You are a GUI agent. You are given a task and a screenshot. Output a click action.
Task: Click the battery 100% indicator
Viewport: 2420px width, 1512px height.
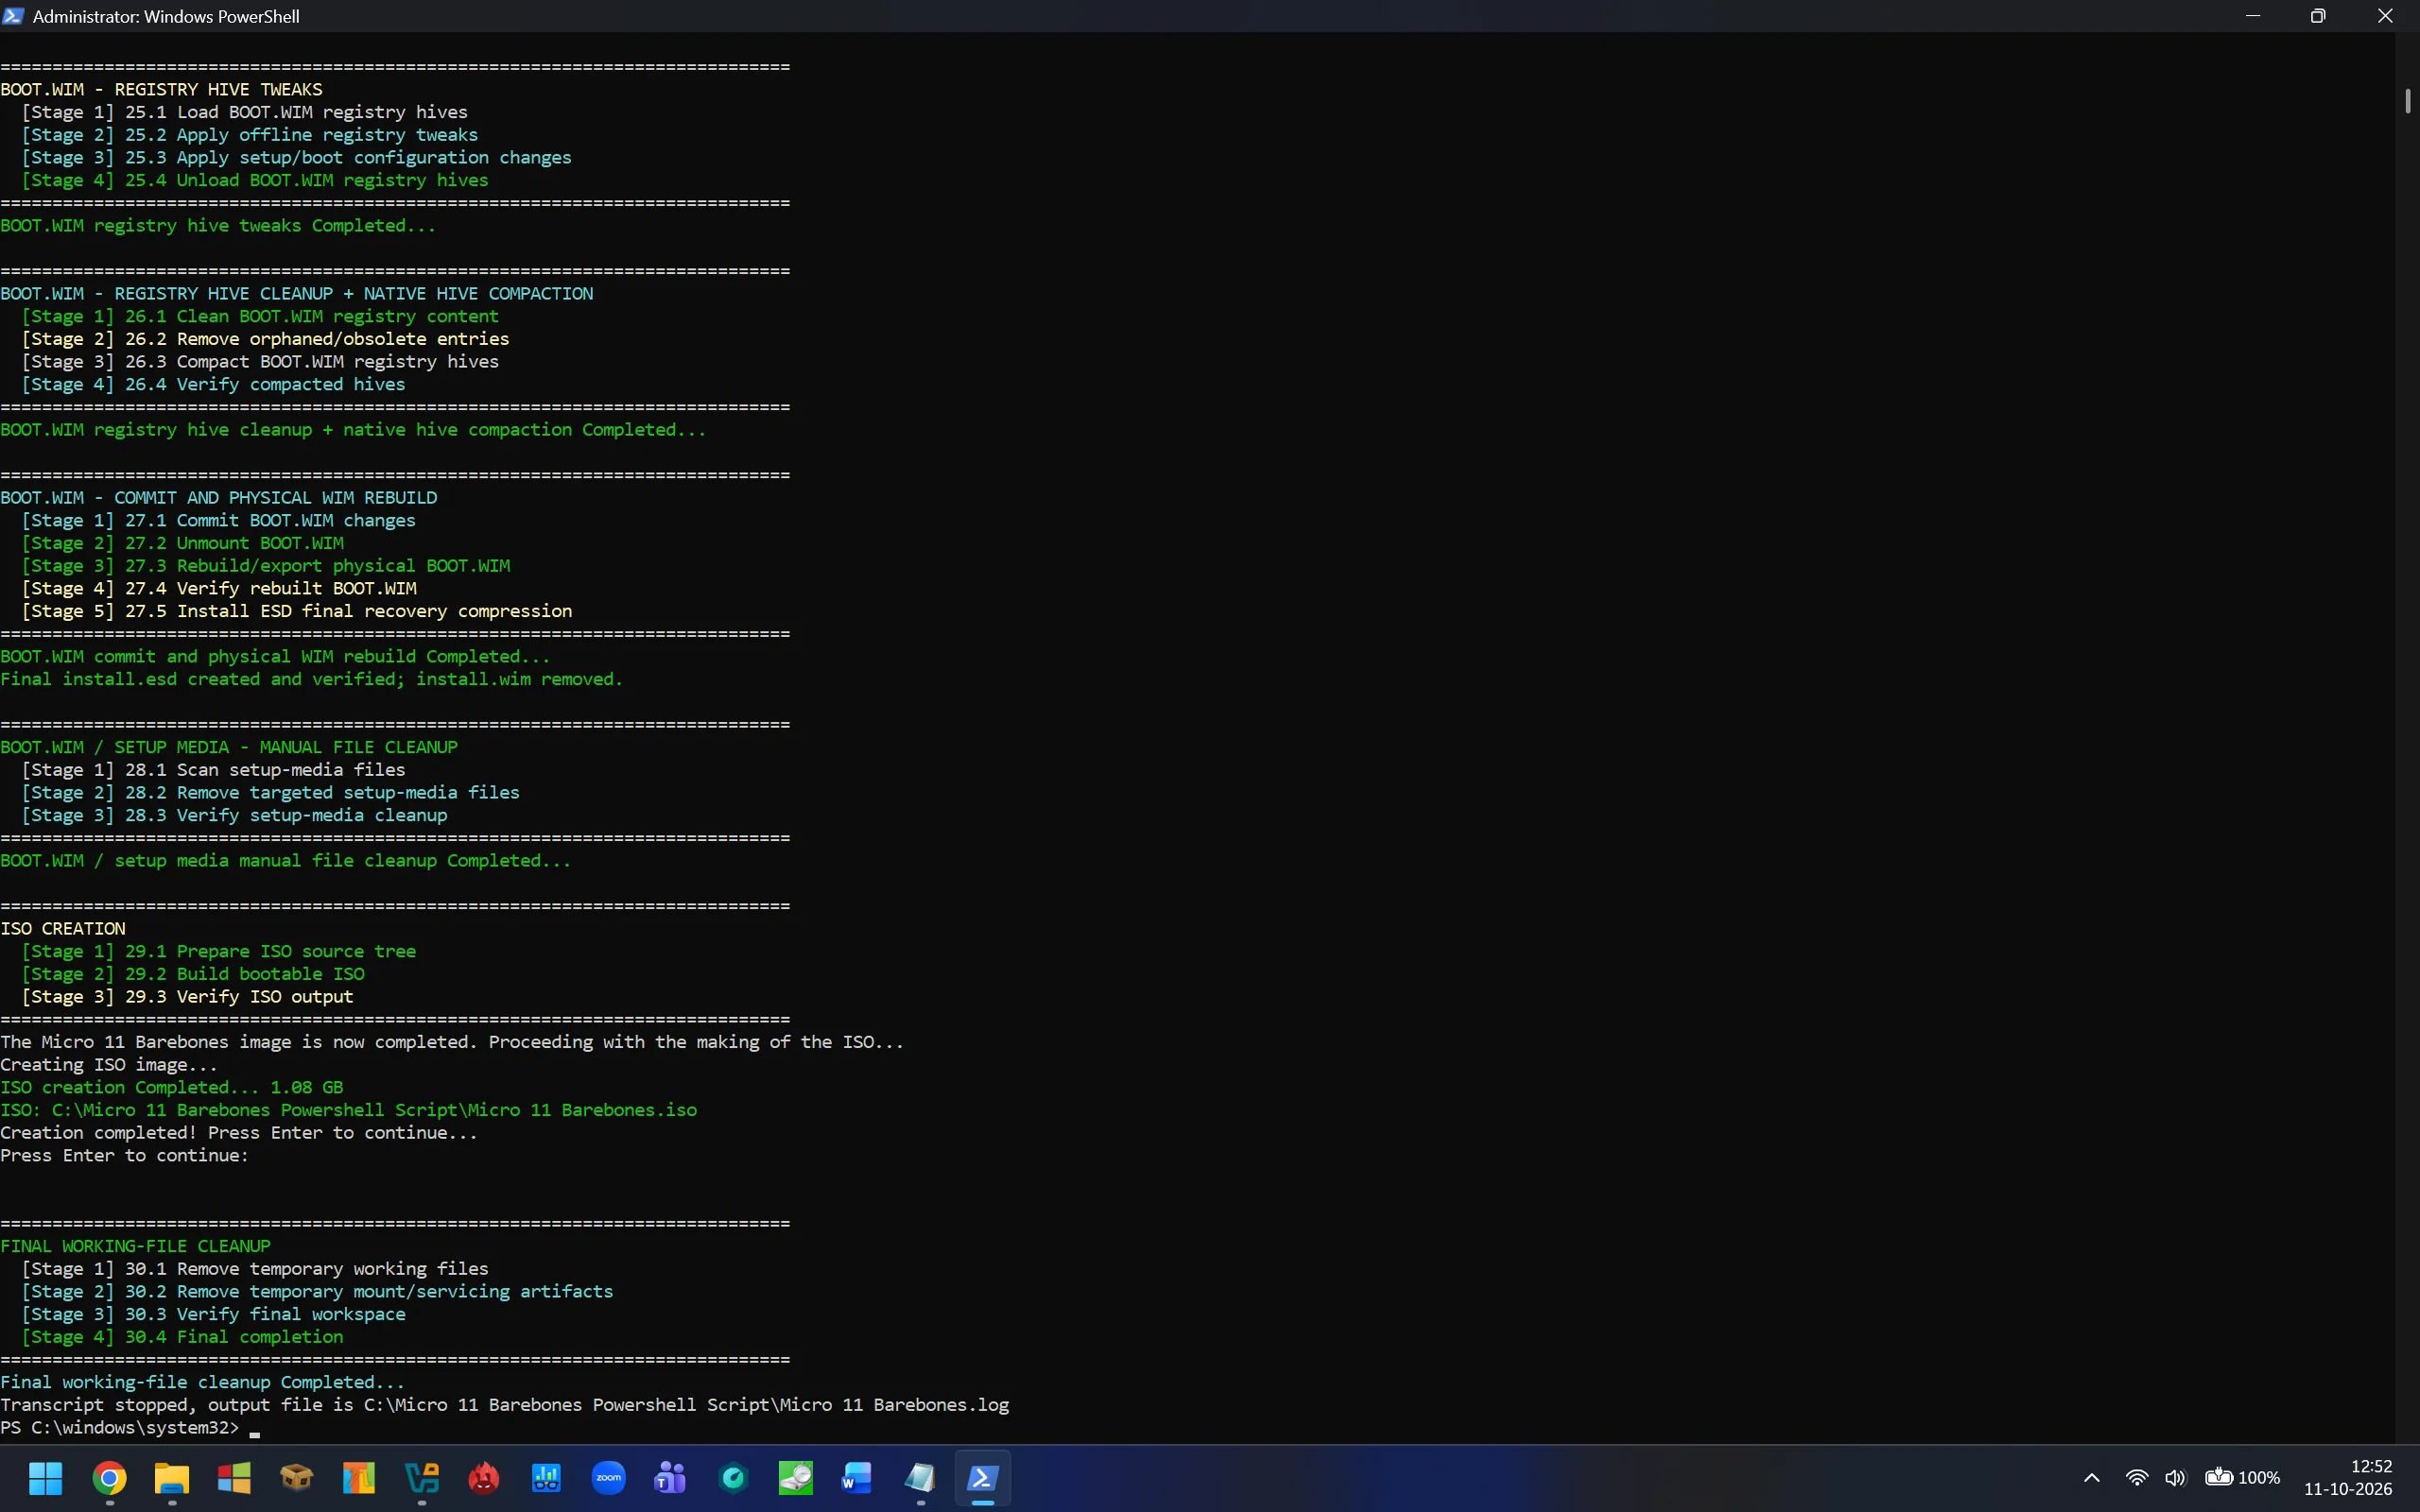2243,1478
